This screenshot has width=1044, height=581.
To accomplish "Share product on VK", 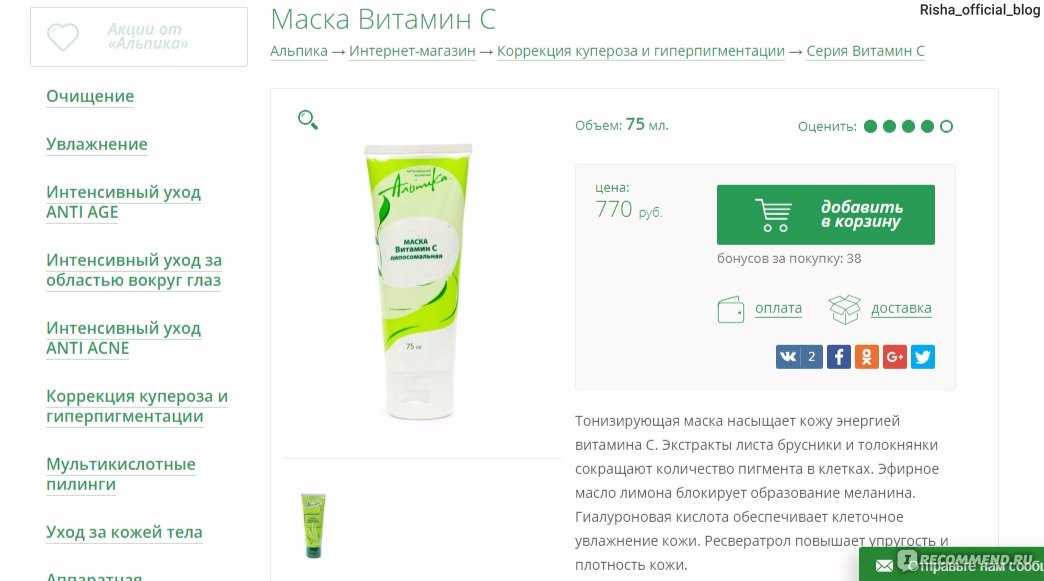I will [799, 357].
